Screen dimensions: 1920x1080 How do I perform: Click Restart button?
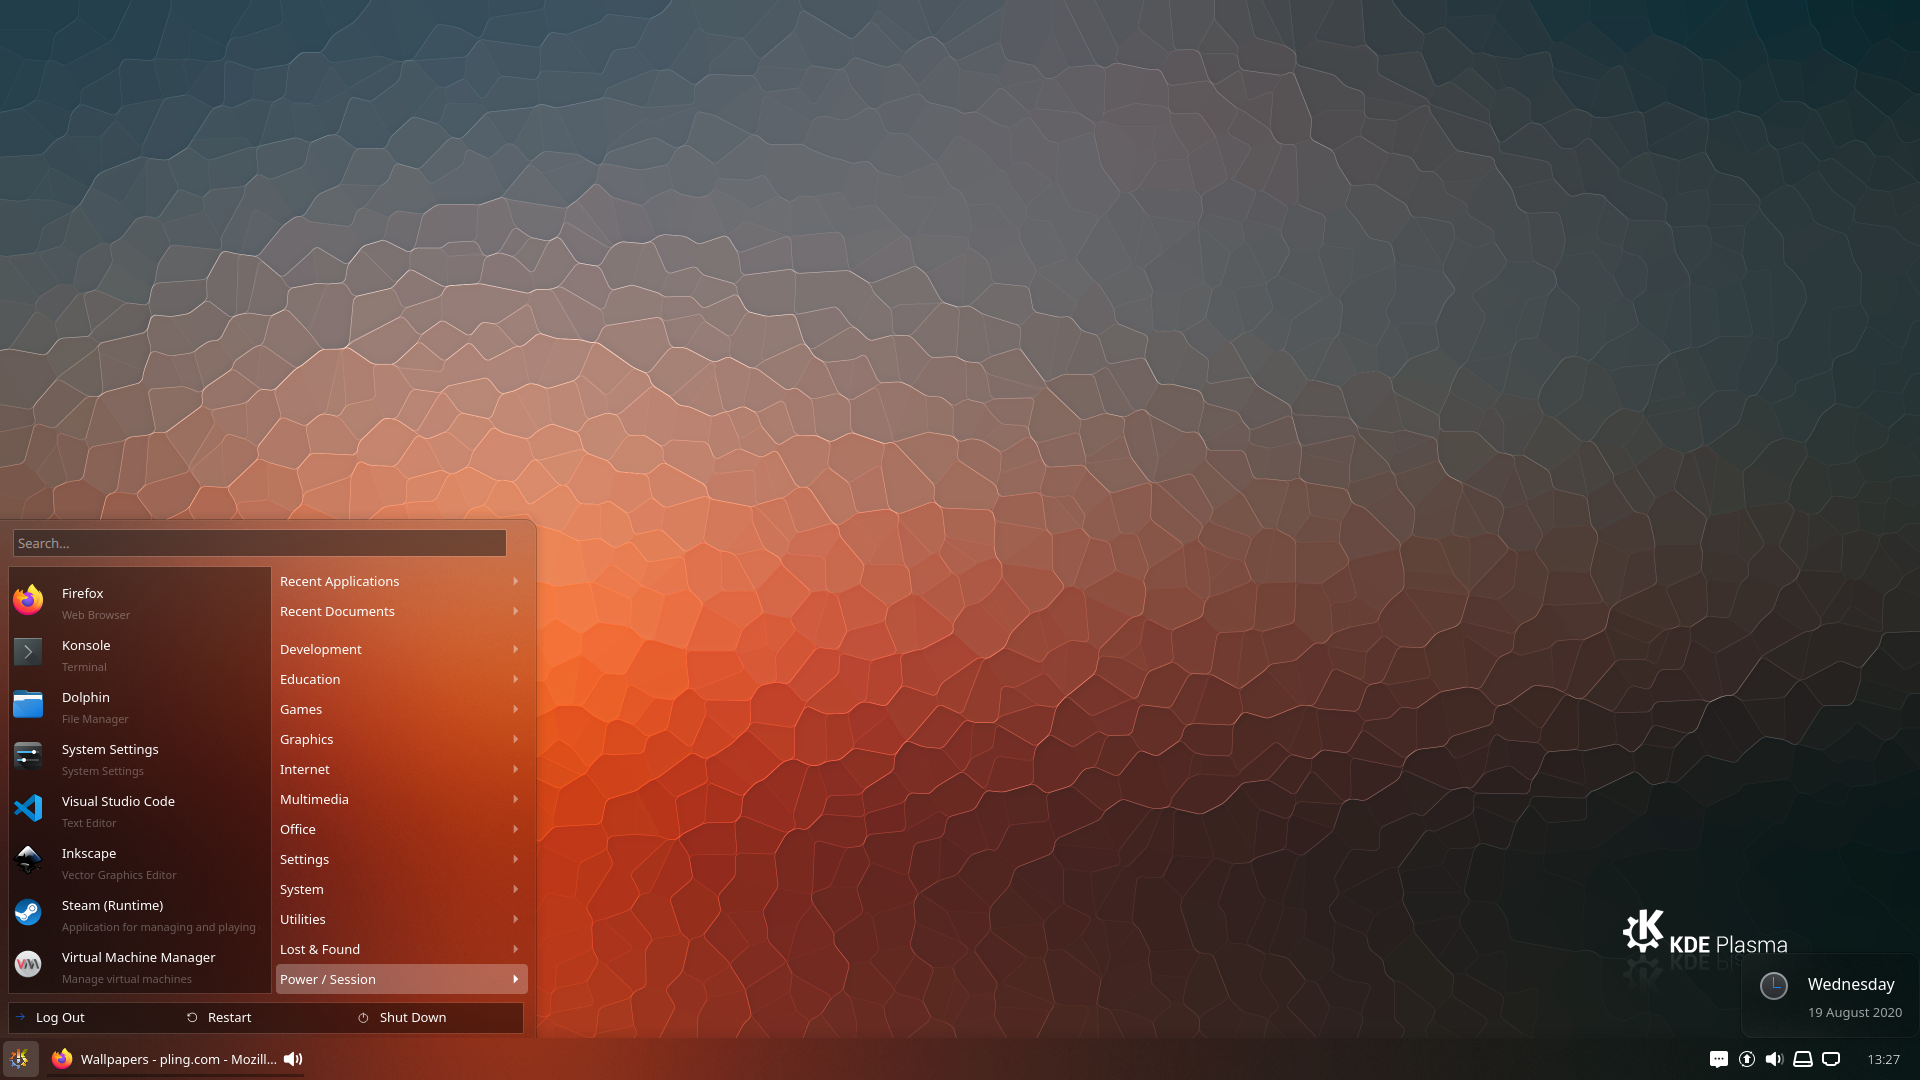pos(266,1017)
